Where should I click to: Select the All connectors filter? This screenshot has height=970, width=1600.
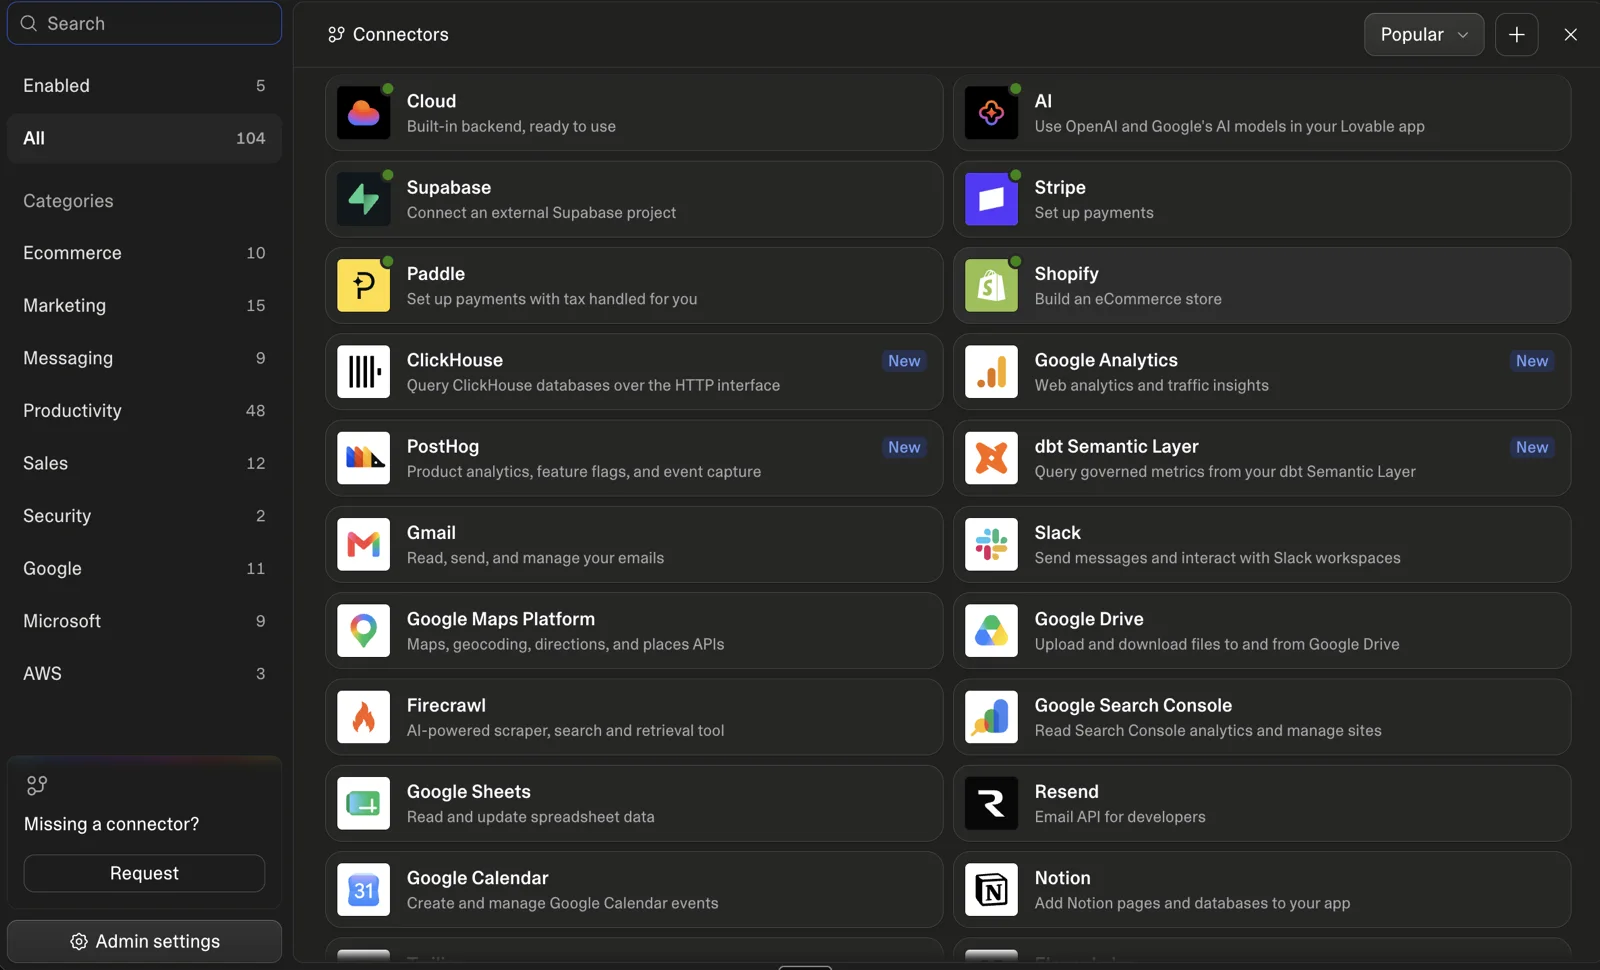[x=144, y=138]
